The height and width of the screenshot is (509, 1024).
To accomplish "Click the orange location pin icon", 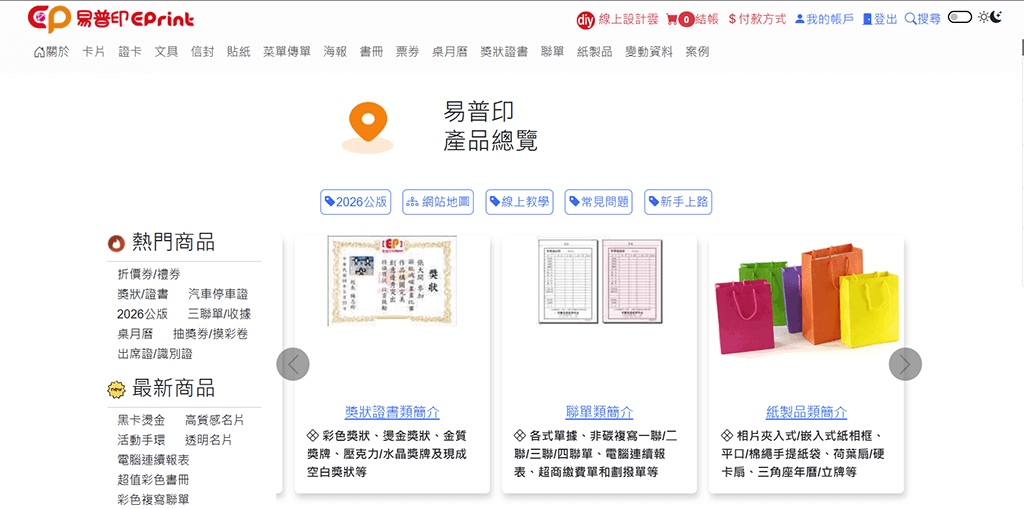I will [x=368, y=127].
